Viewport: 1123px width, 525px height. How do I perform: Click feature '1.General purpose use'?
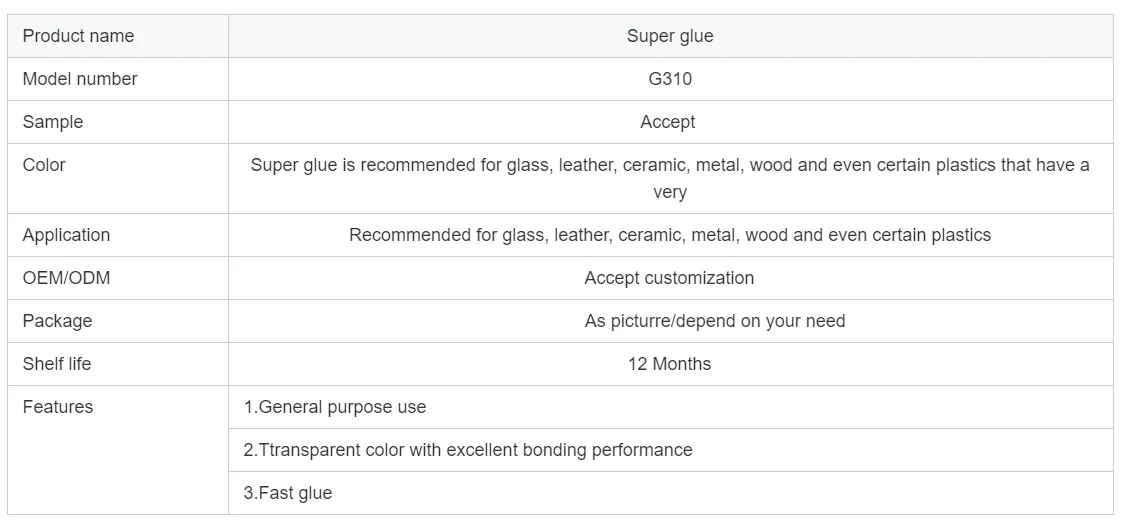point(335,407)
